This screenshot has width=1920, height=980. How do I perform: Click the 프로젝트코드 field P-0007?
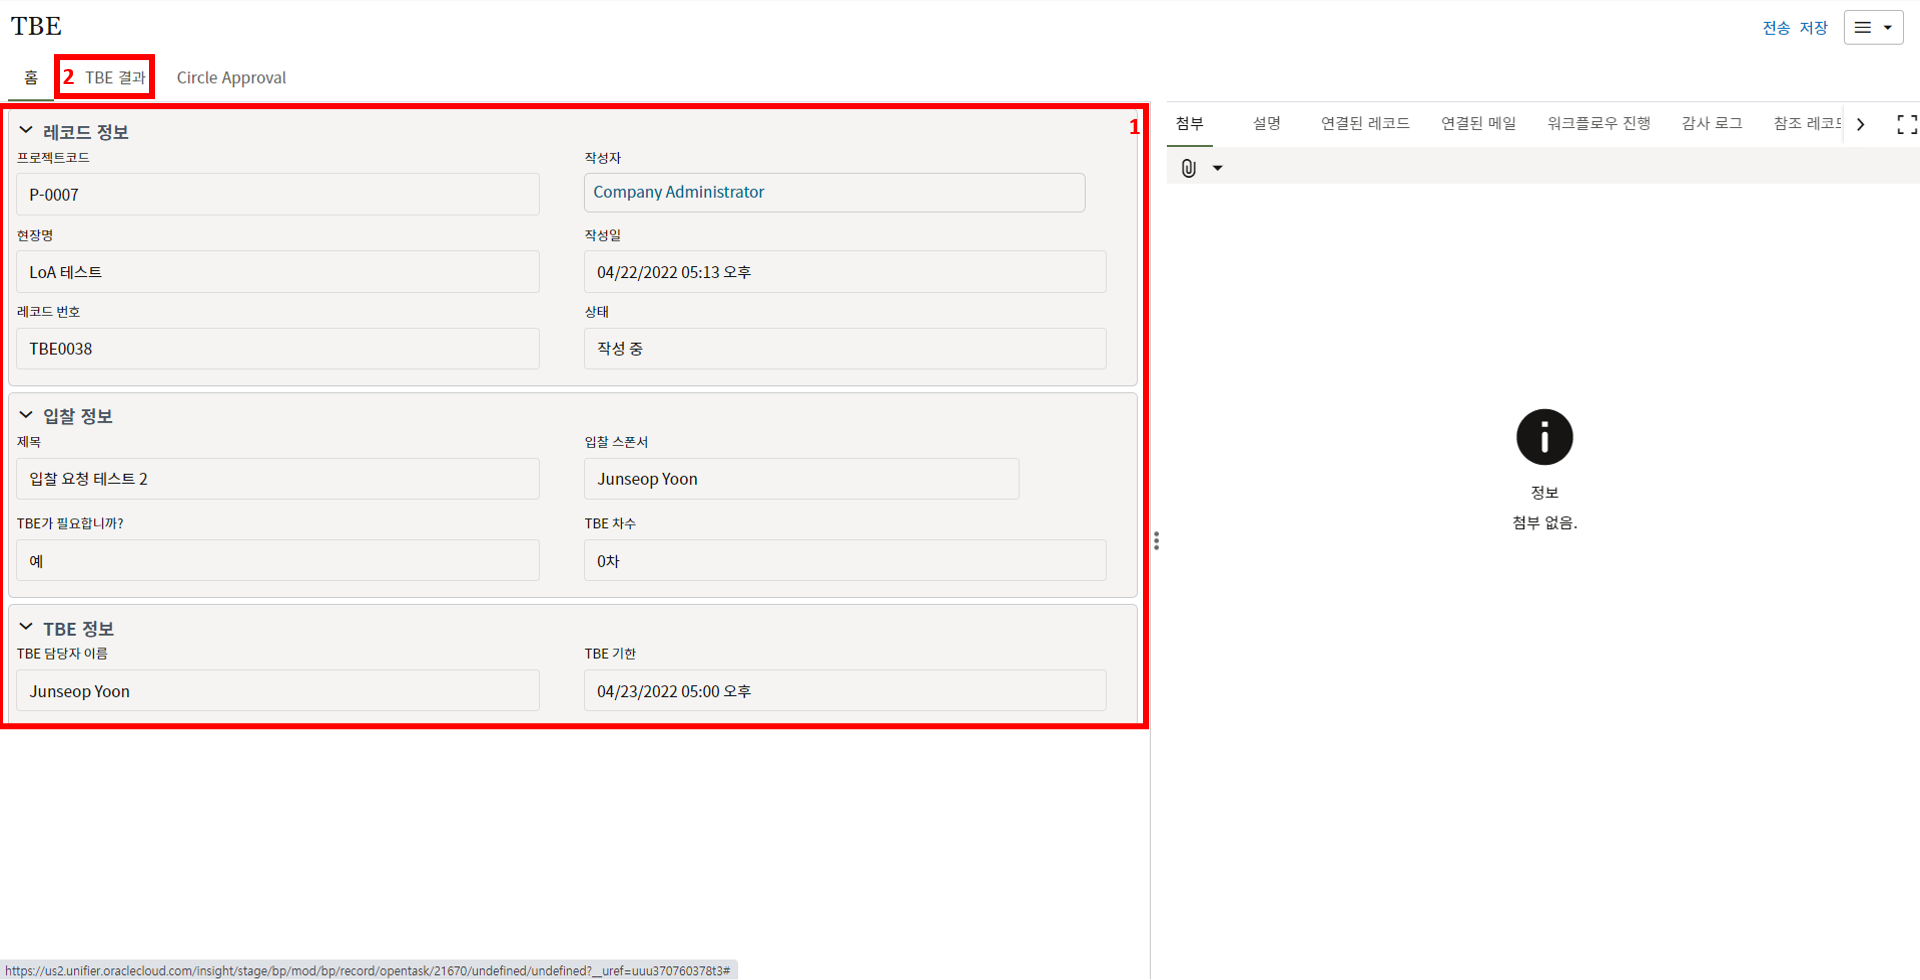click(277, 194)
